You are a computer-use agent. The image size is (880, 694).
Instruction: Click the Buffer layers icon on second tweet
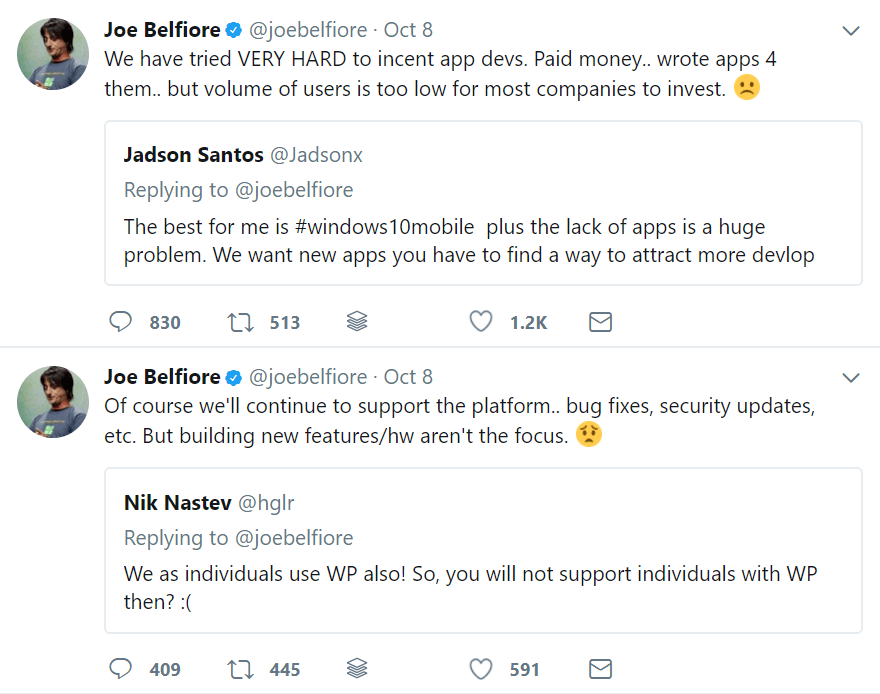coord(357,668)
